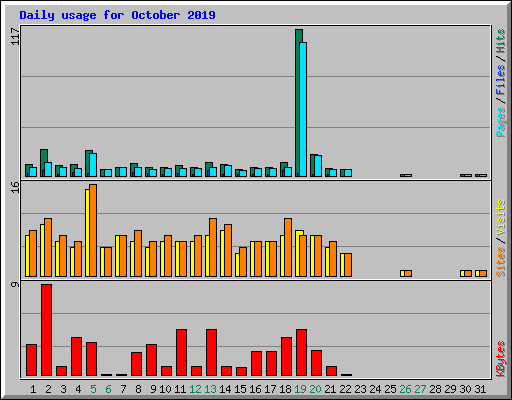
Task: Click day label 22 on the x-axis
Action: 345,389
